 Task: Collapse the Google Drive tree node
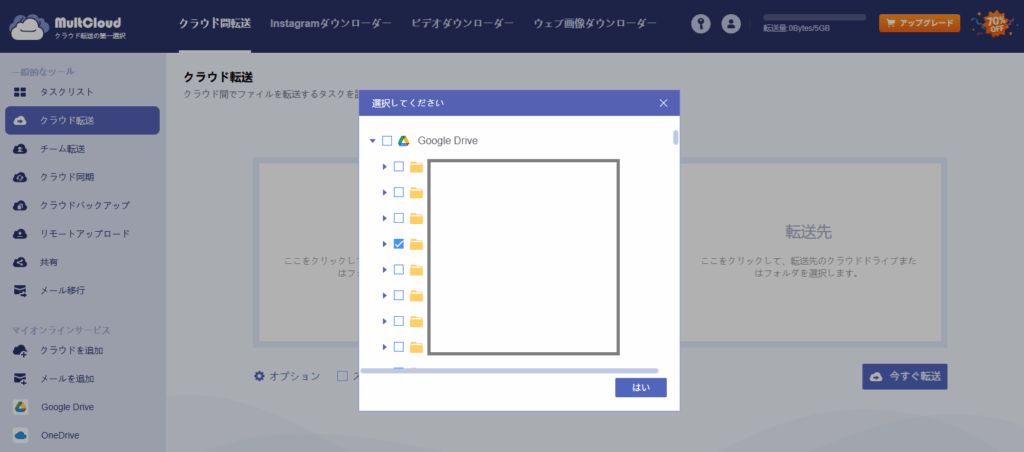point(373,141)
